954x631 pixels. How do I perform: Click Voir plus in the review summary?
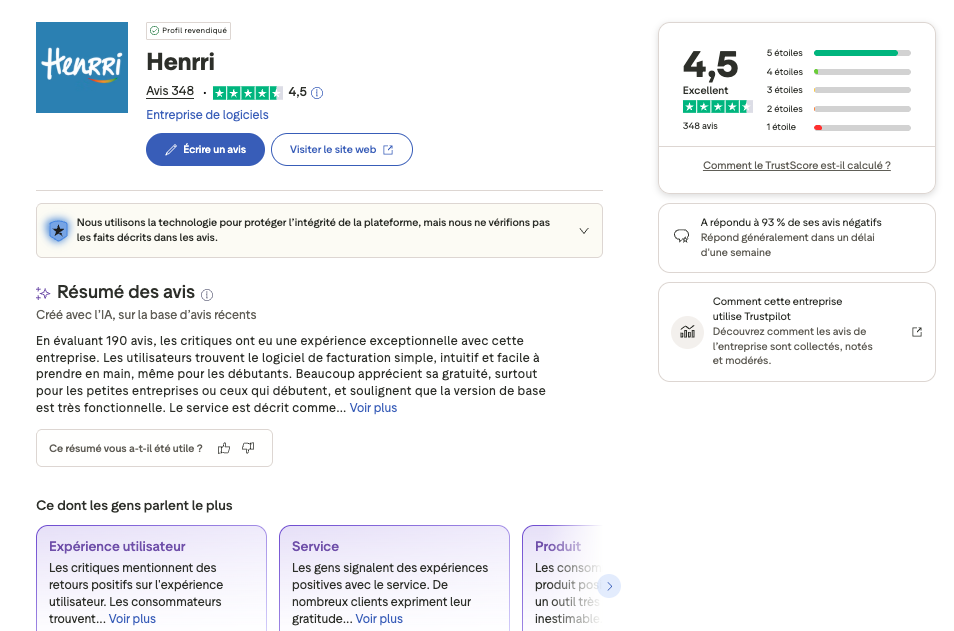373,408
